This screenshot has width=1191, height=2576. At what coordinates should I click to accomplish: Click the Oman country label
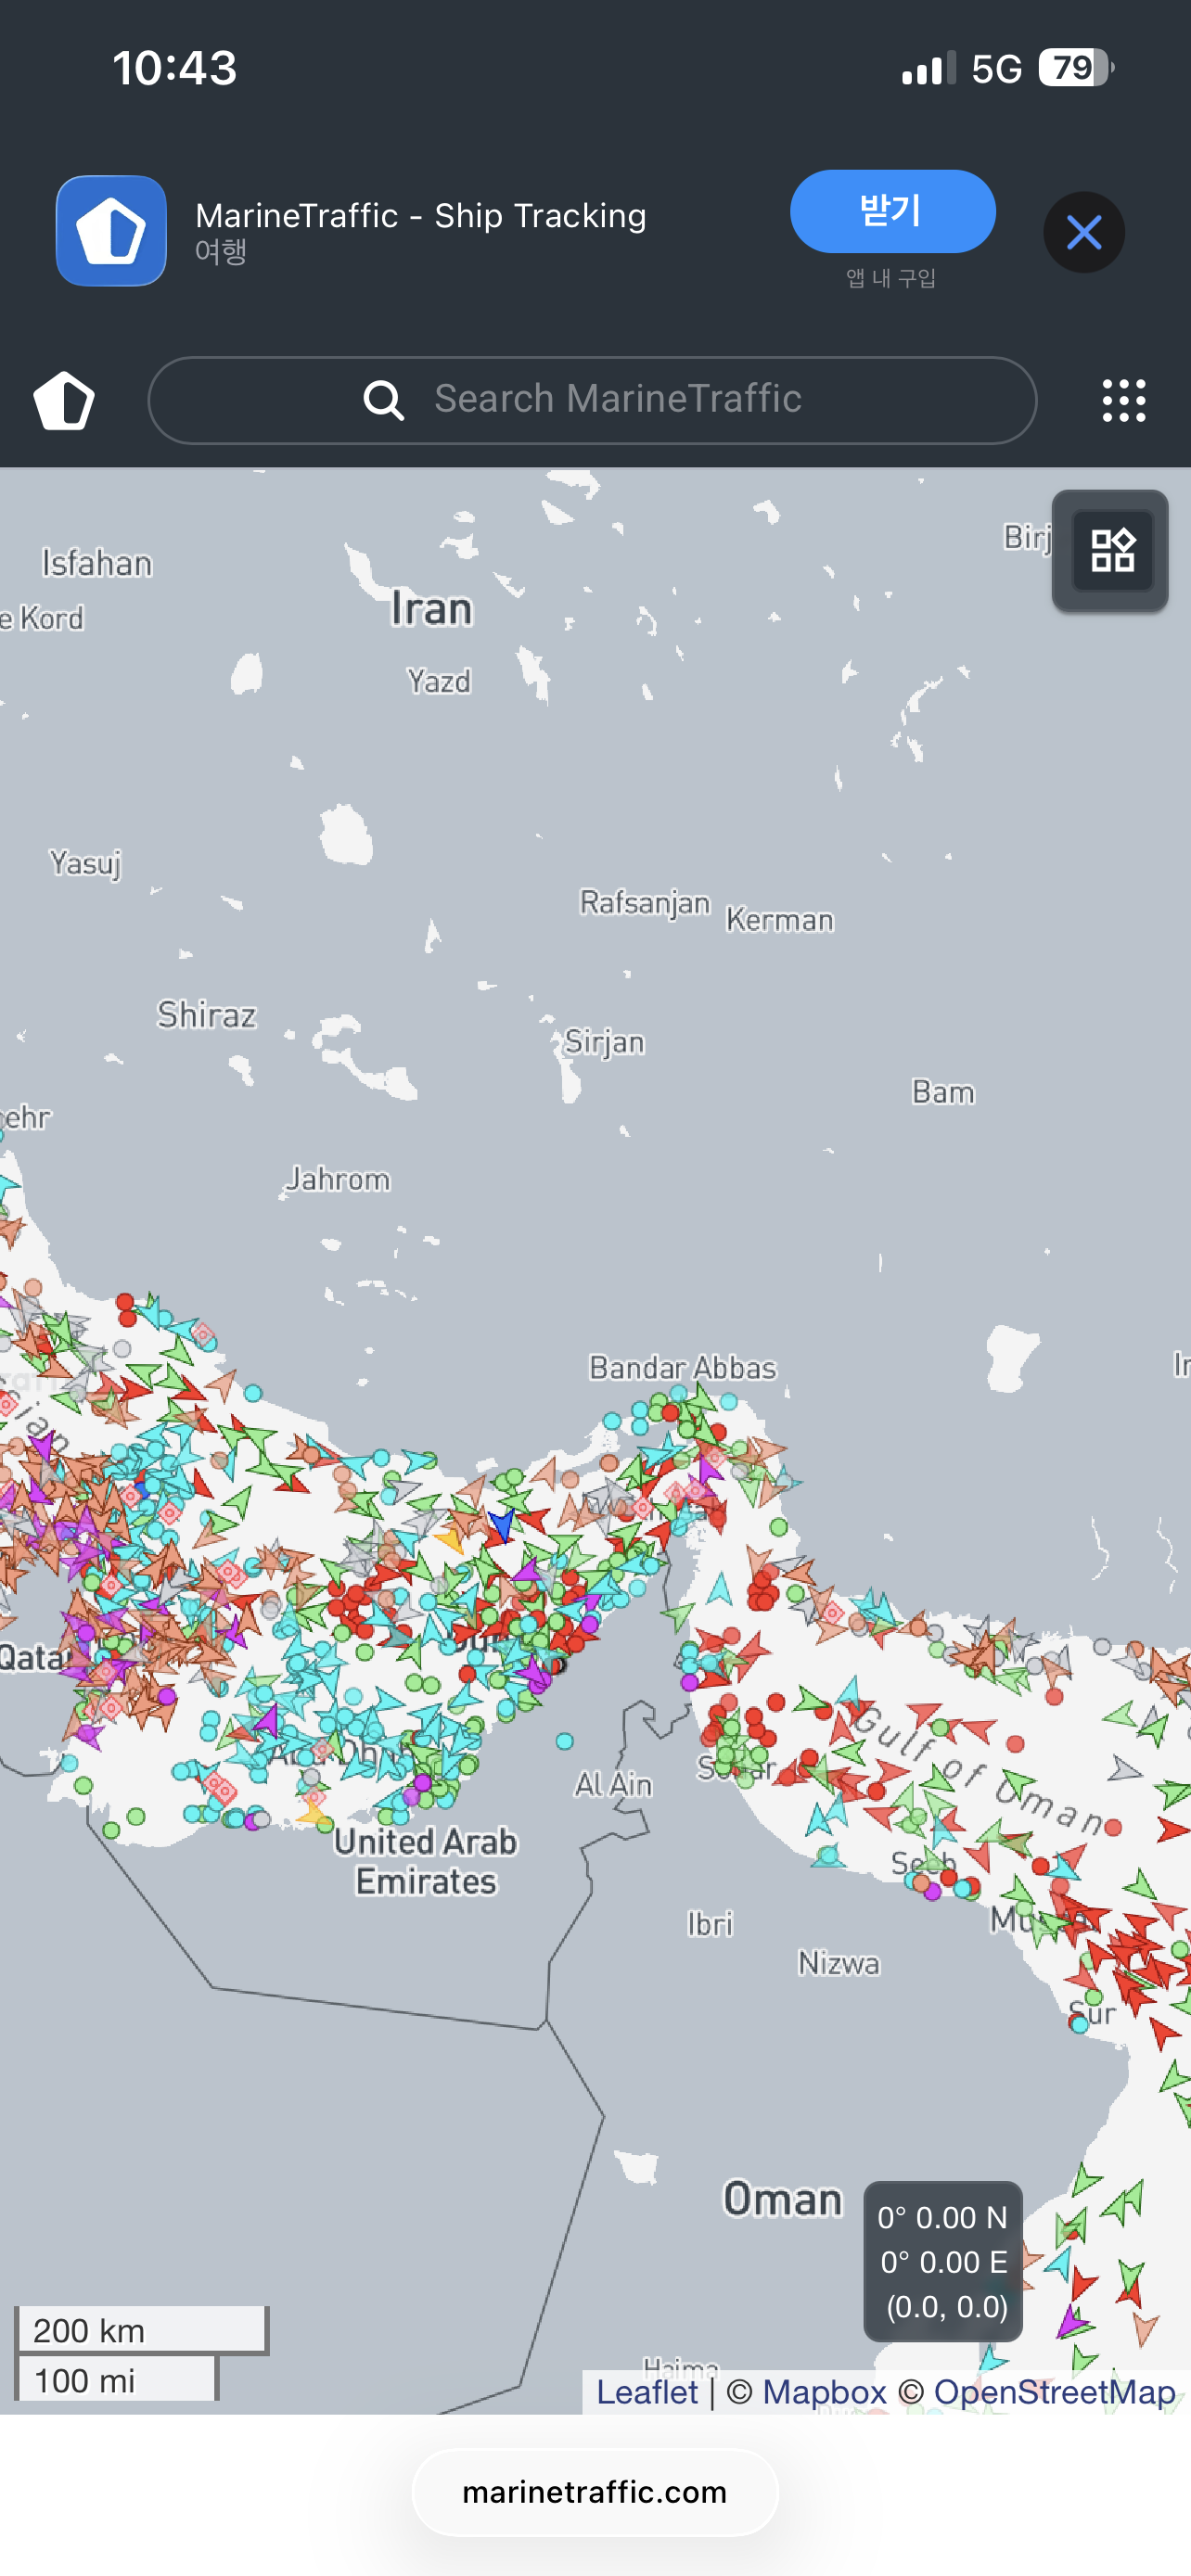(x=782, y=2199)
